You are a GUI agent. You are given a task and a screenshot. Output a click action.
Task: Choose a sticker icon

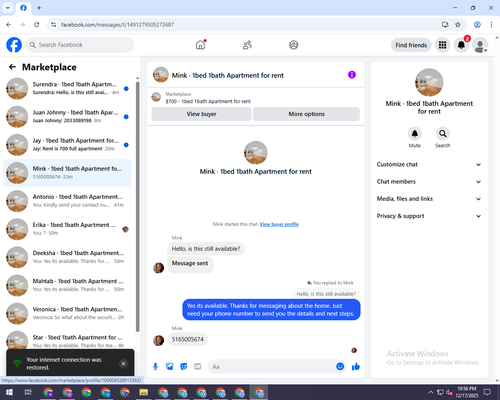click(184, 367)
